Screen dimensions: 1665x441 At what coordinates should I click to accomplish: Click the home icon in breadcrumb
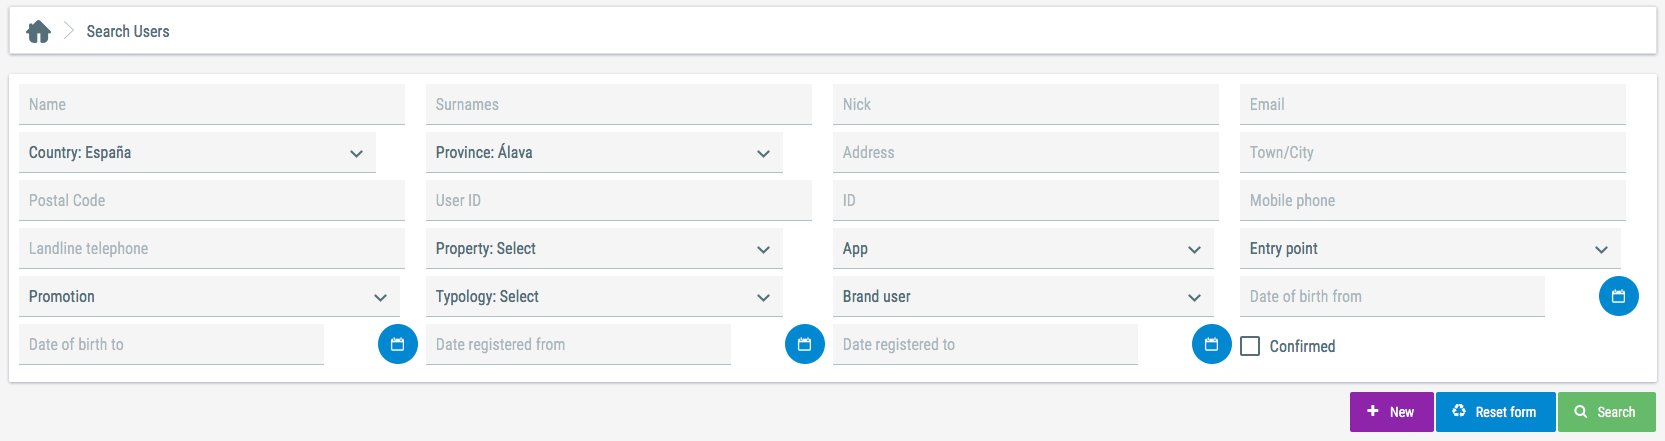(38, 32)
